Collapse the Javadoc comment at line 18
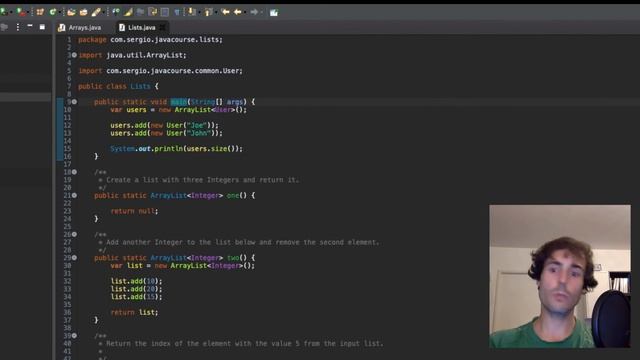The image size is (640, 360). 74,172
